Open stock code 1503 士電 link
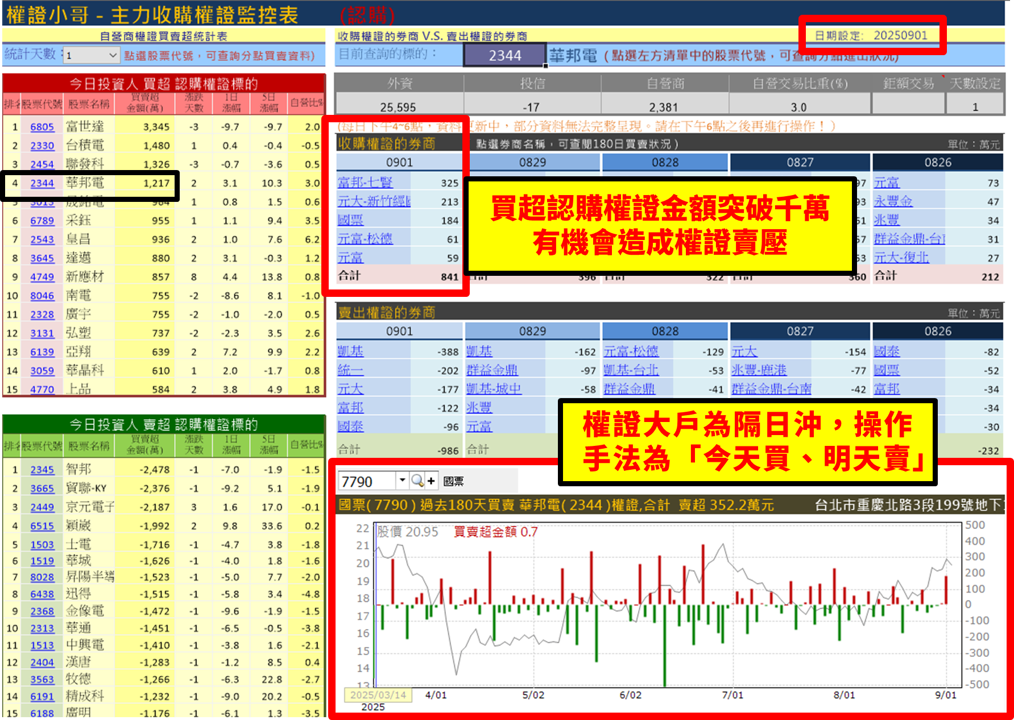Image resolution: width=1014 pixels, height=720 pixels. pyautogui.click(x=42, y=545)
